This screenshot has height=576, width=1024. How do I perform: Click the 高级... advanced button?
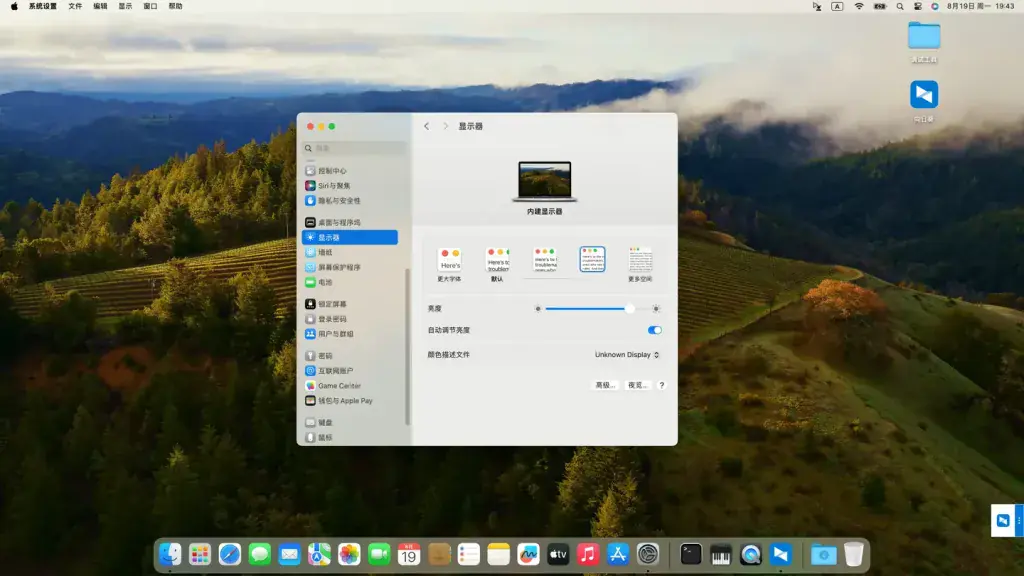click(605, 385)
